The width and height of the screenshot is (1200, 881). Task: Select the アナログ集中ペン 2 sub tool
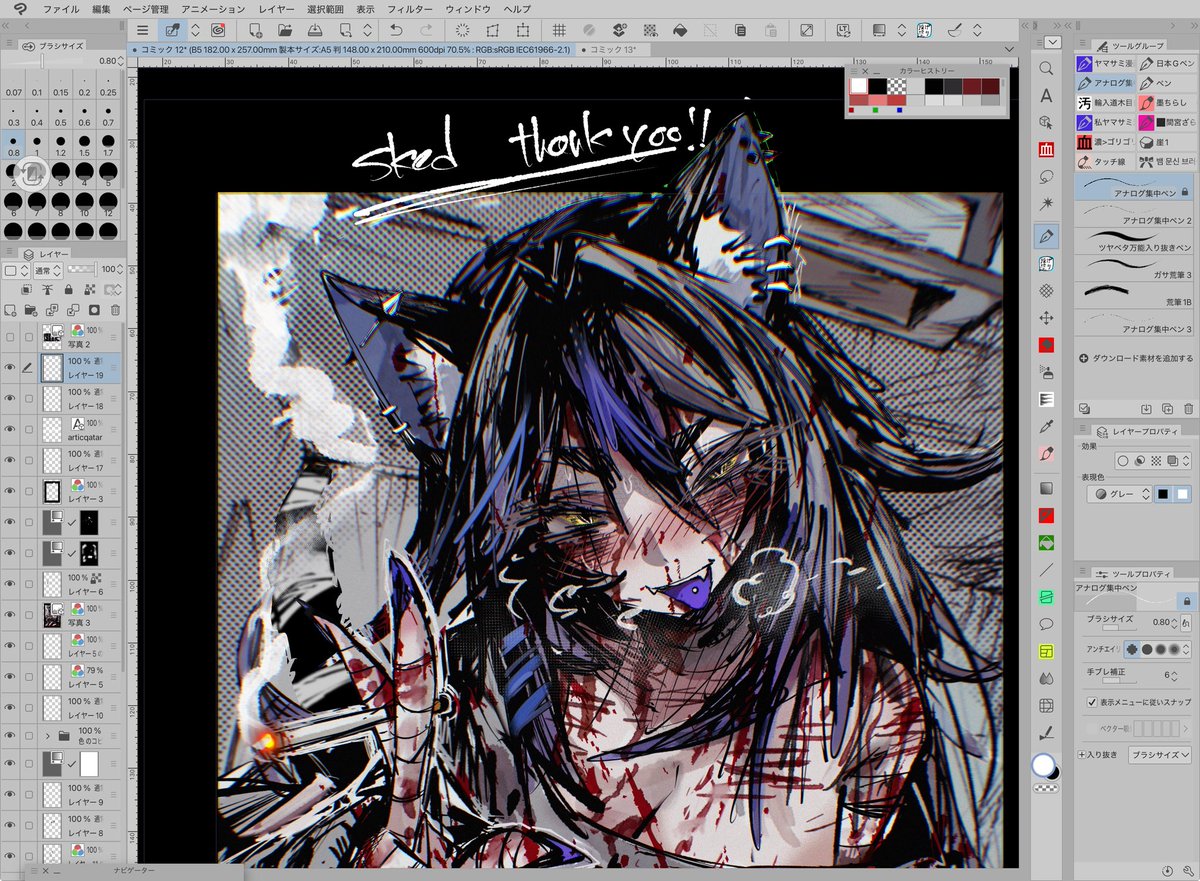[x=1135, y=212]
